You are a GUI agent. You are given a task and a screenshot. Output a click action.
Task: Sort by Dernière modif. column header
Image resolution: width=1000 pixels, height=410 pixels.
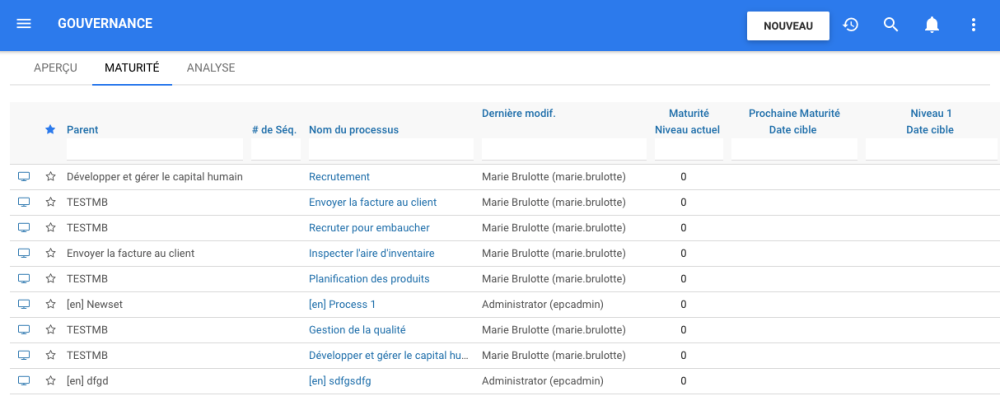tap(518, 113)
